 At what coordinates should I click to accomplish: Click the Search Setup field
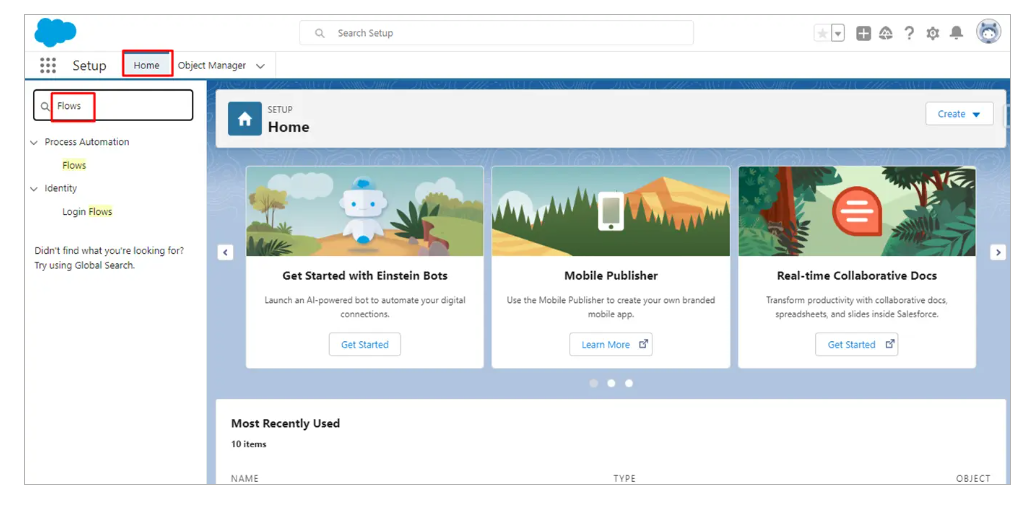[x=496, y=33]
